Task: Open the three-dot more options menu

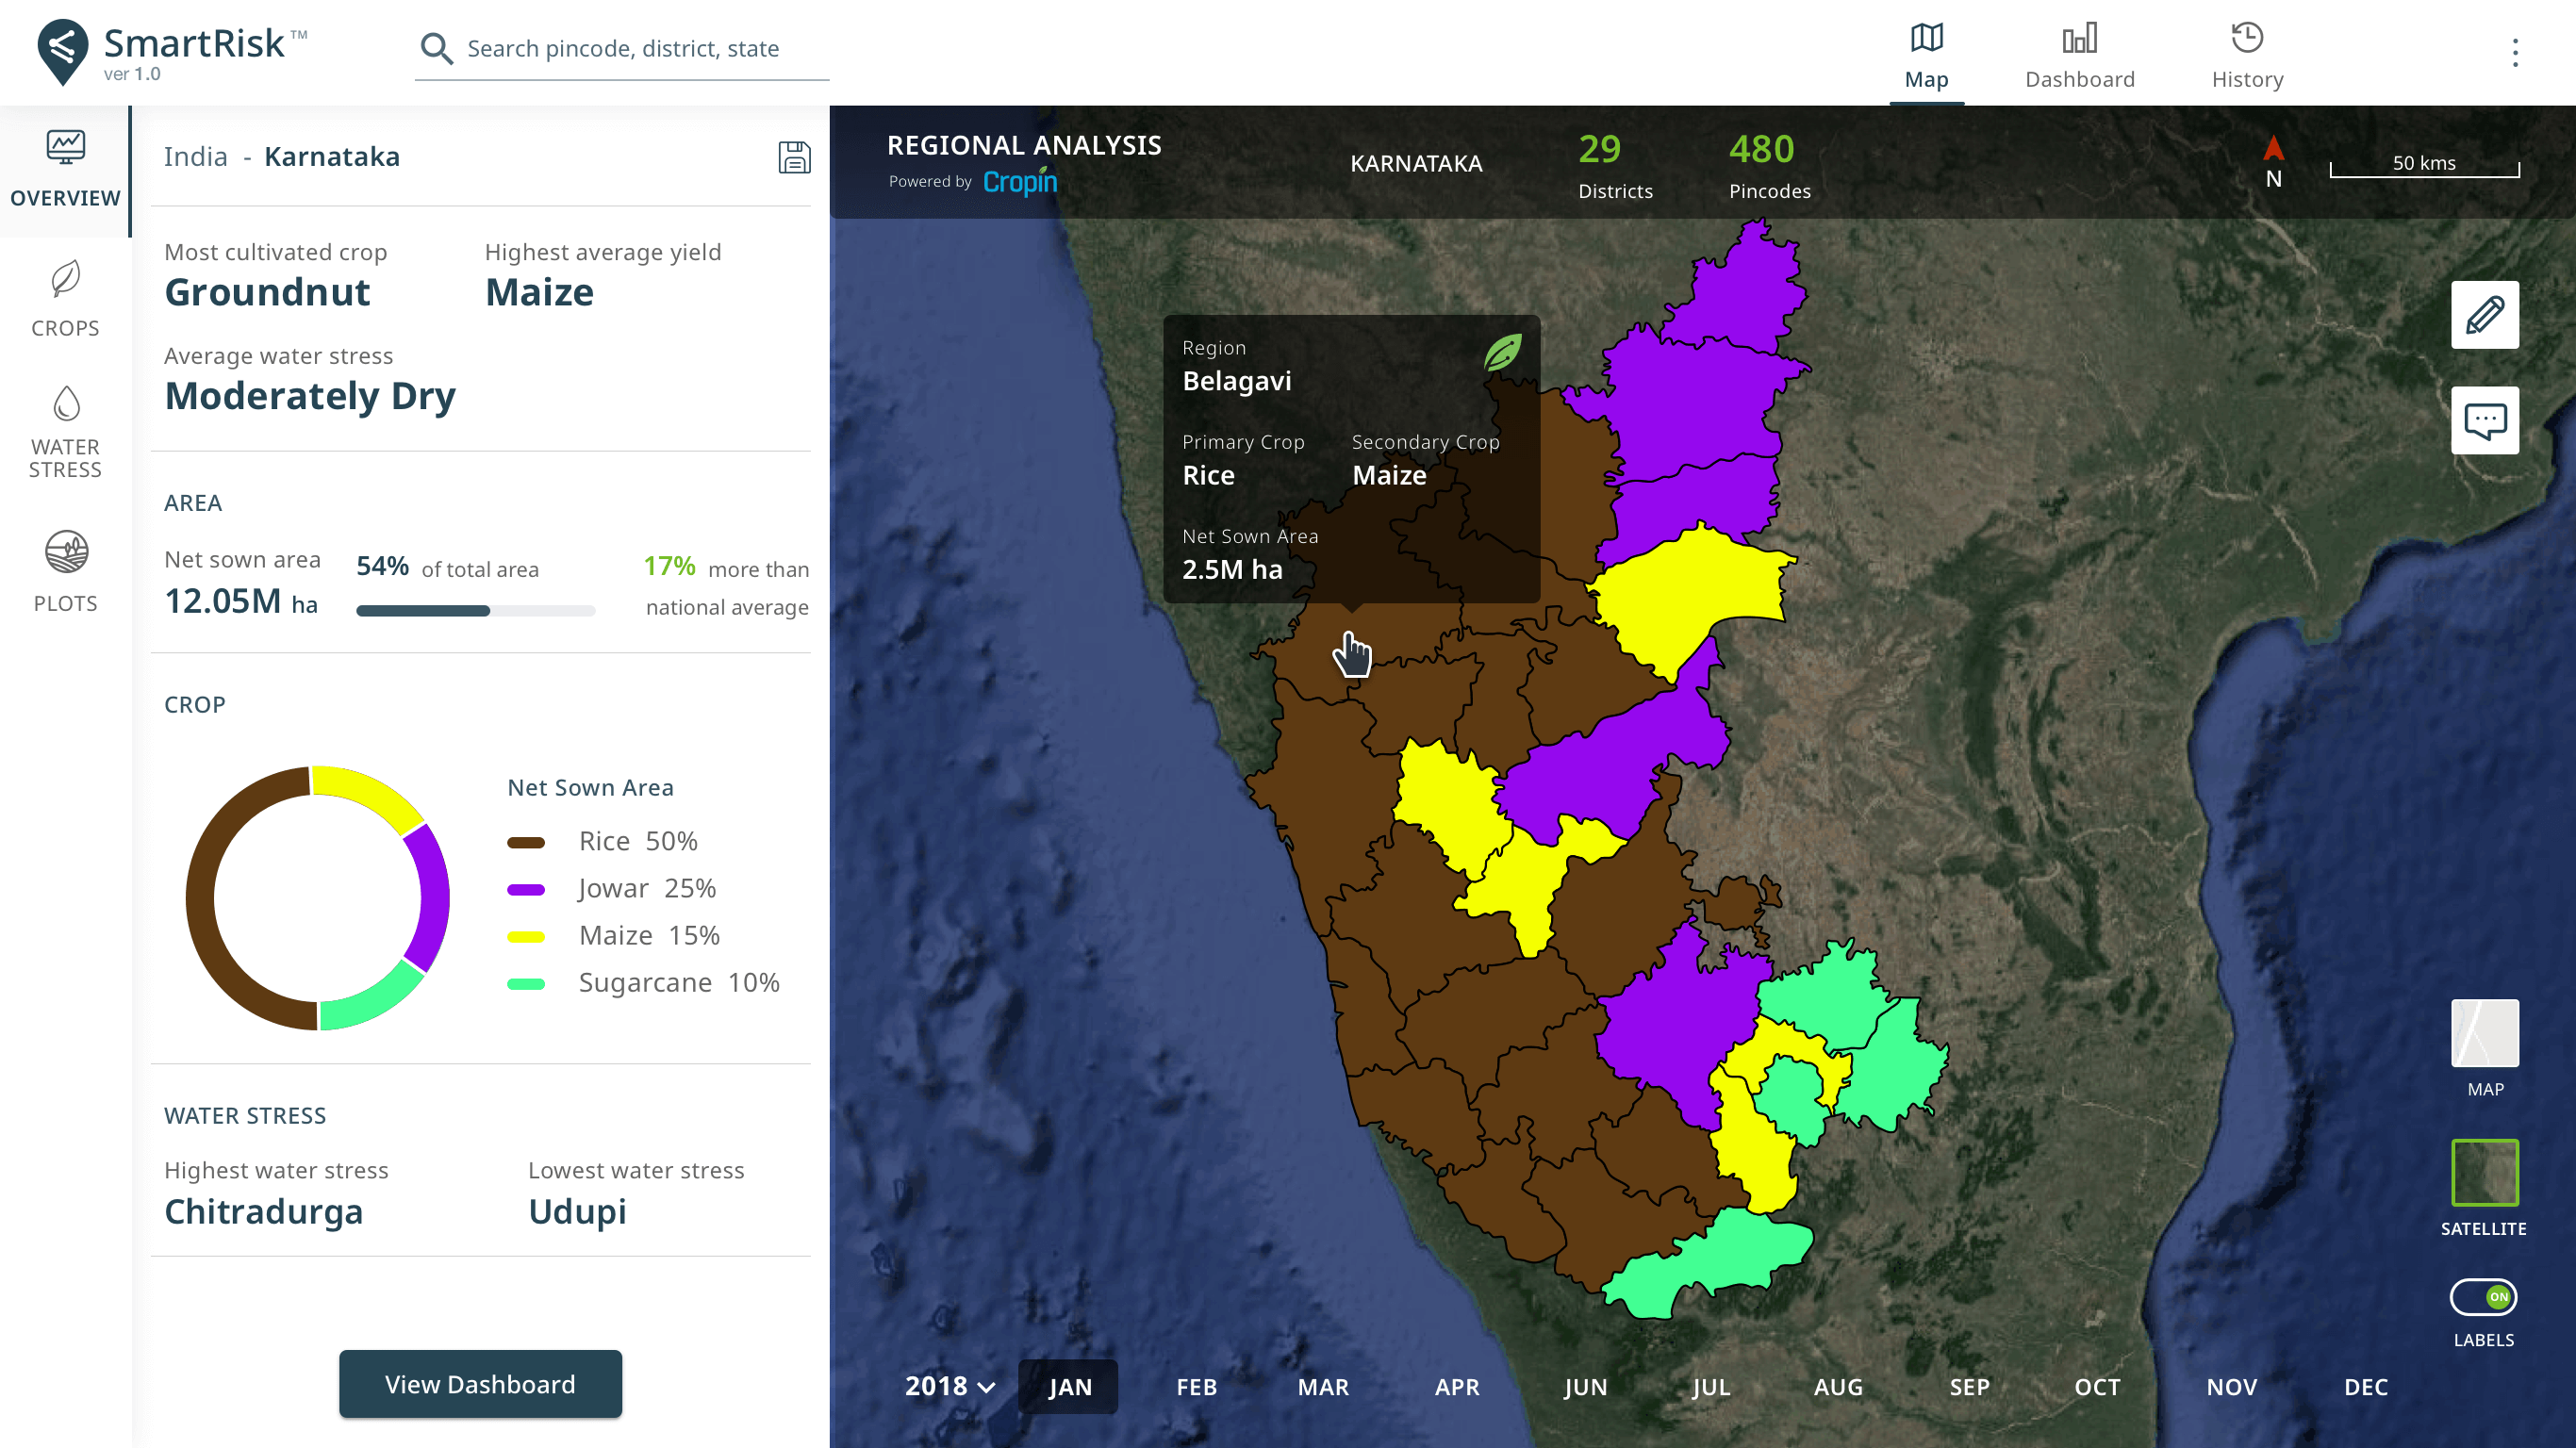Action: click(2514, 52)
